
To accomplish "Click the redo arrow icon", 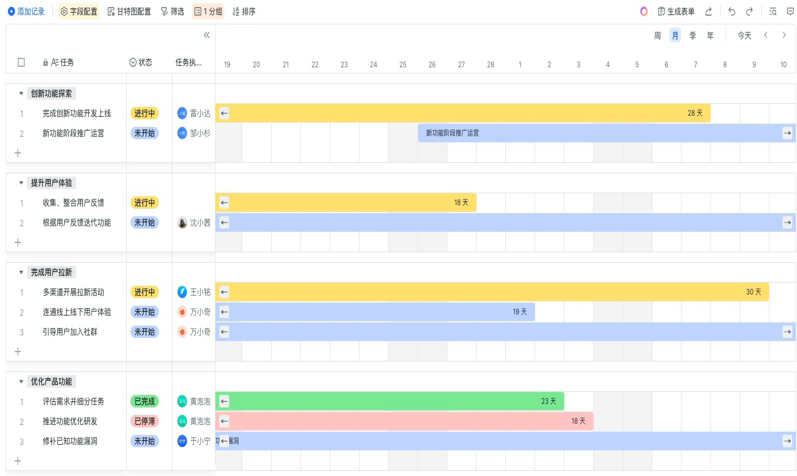I will [x=749, y=12].
